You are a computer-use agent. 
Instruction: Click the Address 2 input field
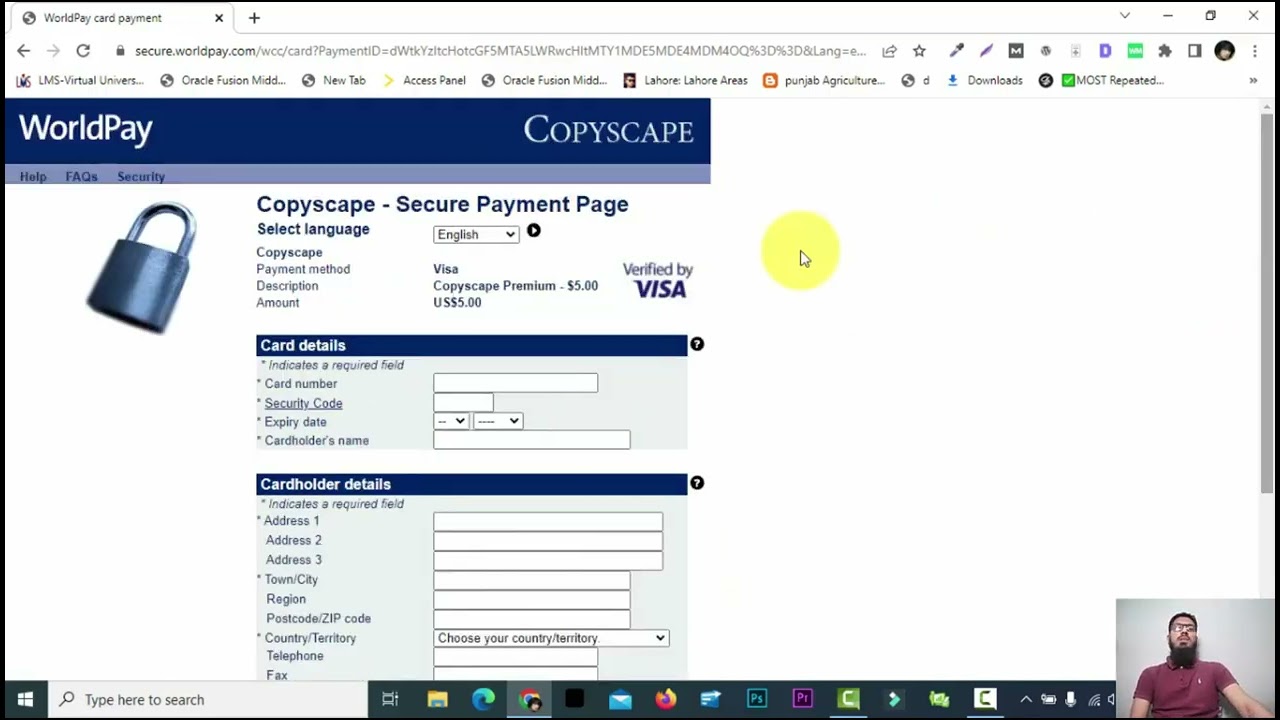coord(548,540)
